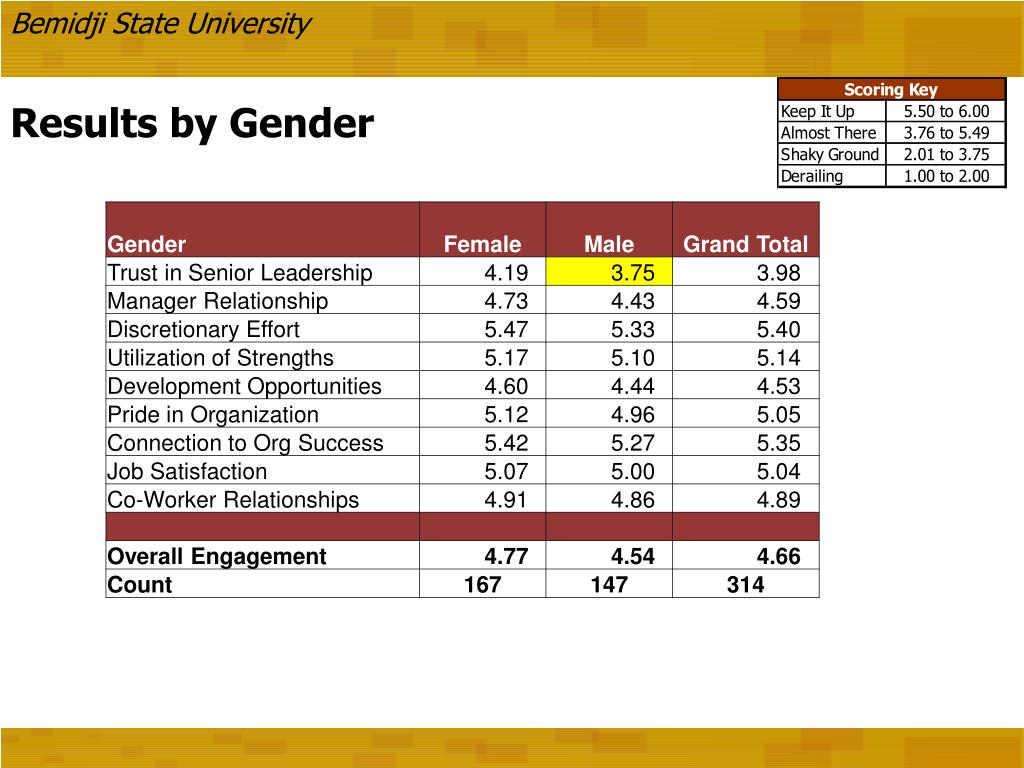Click the '5.50 to 6.00' range cell

[x=946, y=111]
